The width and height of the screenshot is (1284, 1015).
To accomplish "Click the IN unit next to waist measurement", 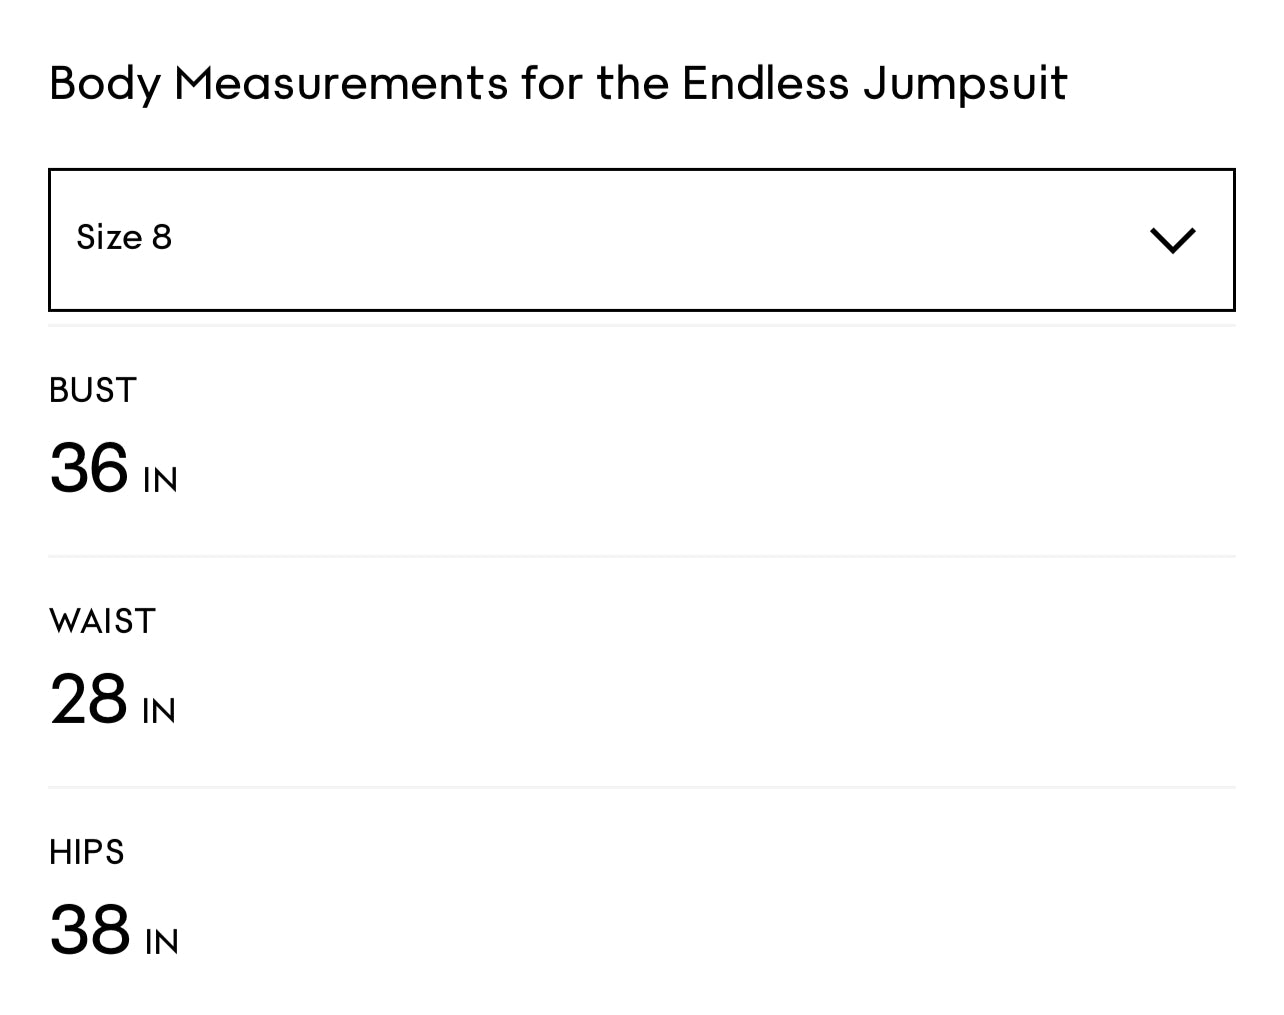I will pos(159,711).
